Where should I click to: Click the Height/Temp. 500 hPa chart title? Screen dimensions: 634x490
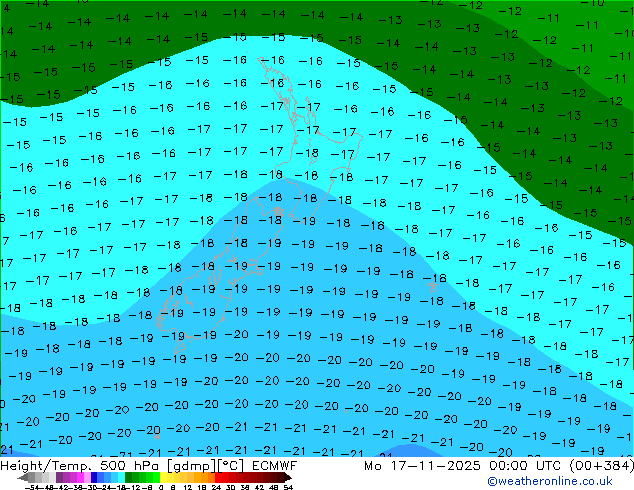(x=82, y=466)
